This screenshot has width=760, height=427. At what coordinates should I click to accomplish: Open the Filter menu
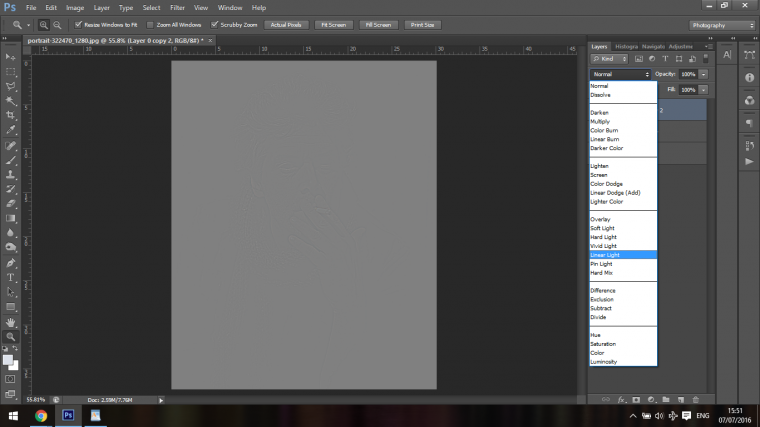(177, 8)
